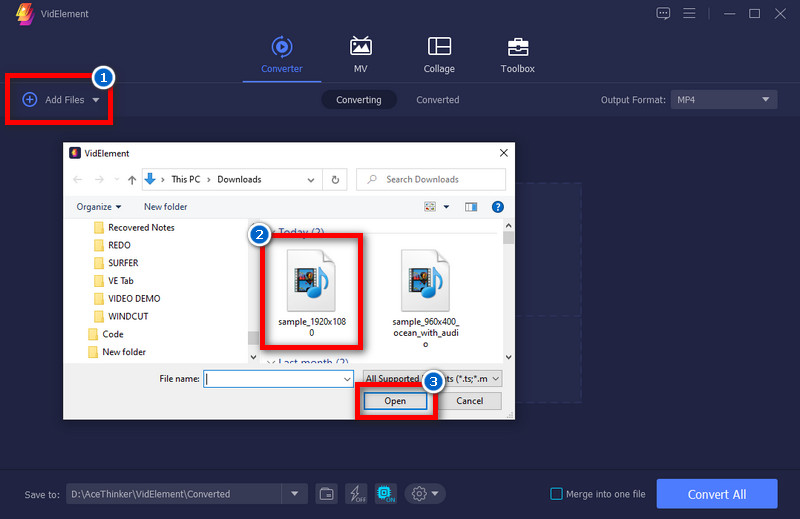The width and height of the screenshot is (800, 519).
Task: Open the dialog help question-mark icon
Action: point(497,207)
